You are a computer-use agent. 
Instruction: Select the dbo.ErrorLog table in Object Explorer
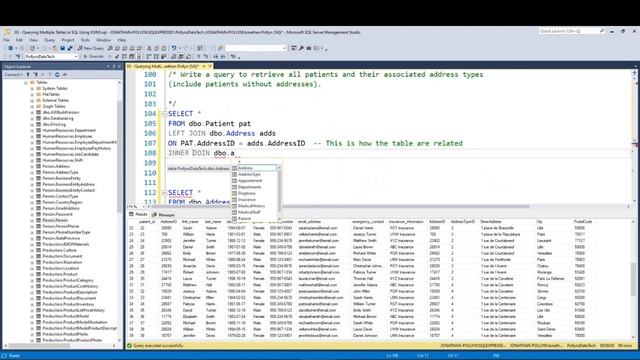point(54,124)
